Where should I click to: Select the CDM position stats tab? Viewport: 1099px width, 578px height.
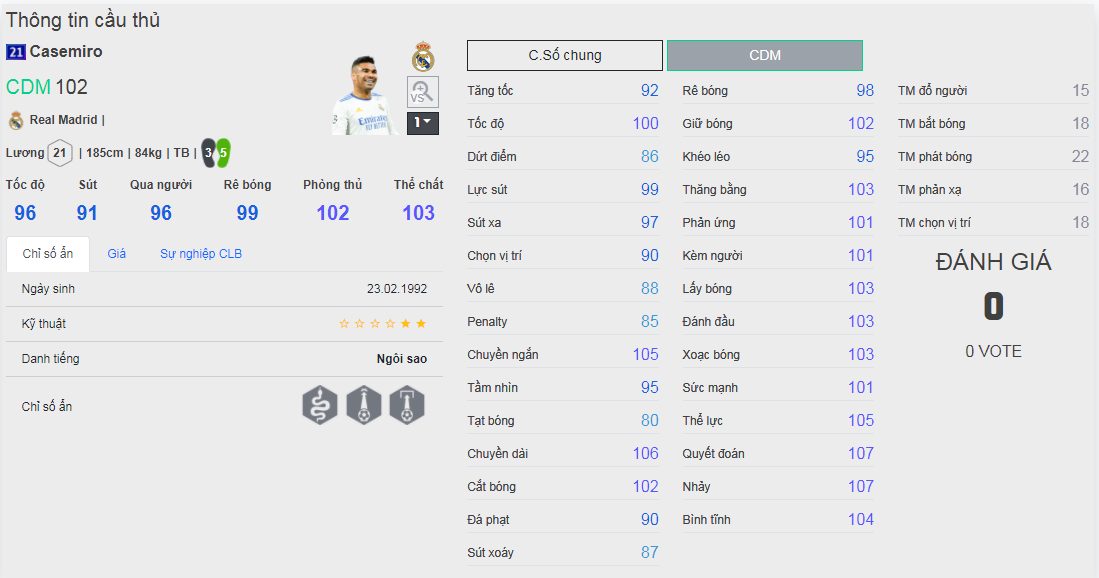[x=765, y=55]
